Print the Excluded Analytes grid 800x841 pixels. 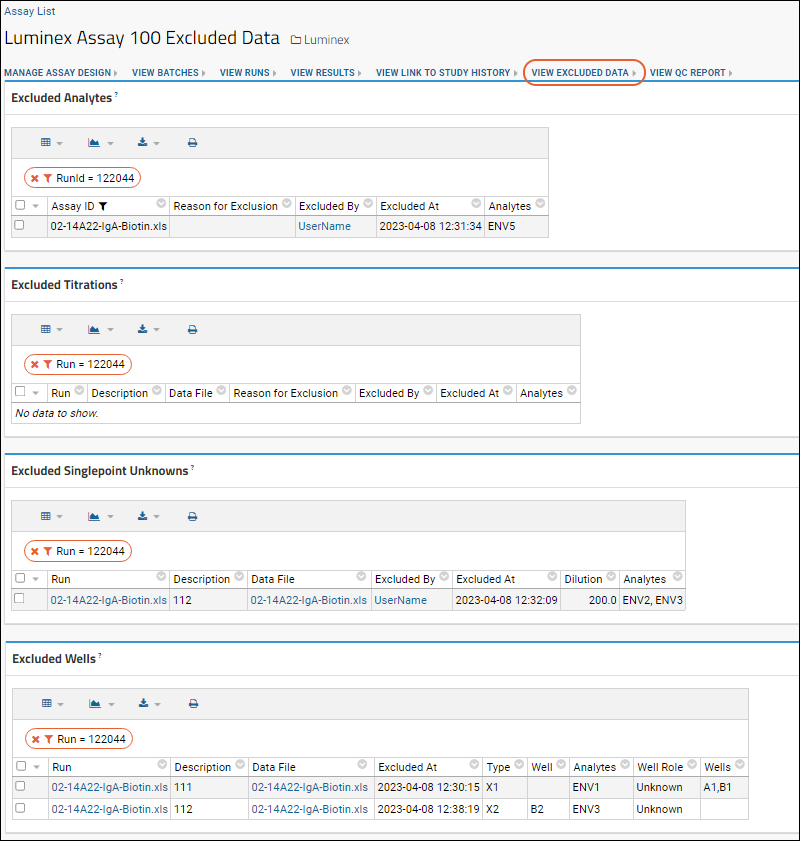[193, 143]
